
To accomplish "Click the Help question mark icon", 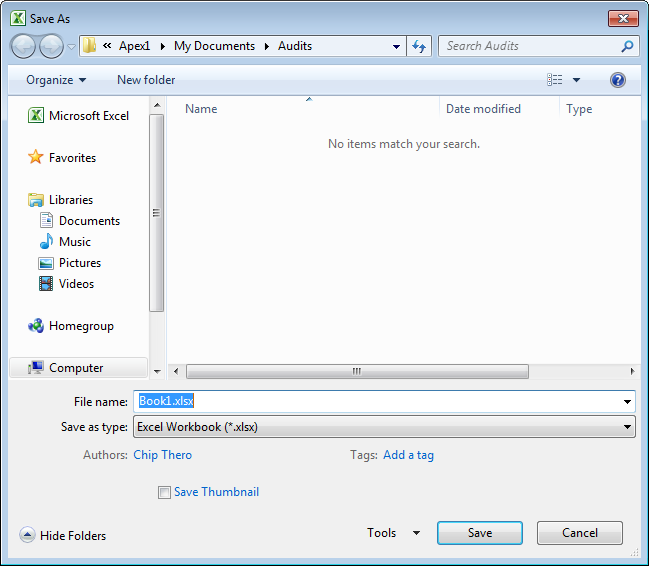I will tap(617, 80).
